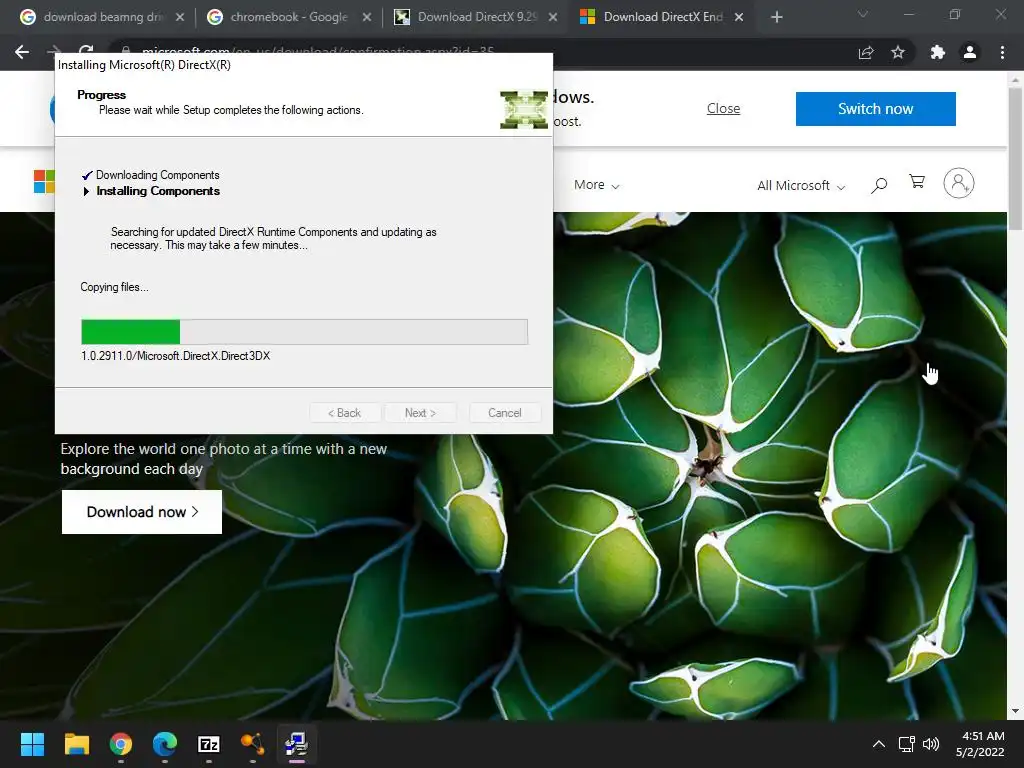Open the Chrome three-dot menu
The height and width of the screenshot is (768, 1024).
click(x=1002, y=52)
